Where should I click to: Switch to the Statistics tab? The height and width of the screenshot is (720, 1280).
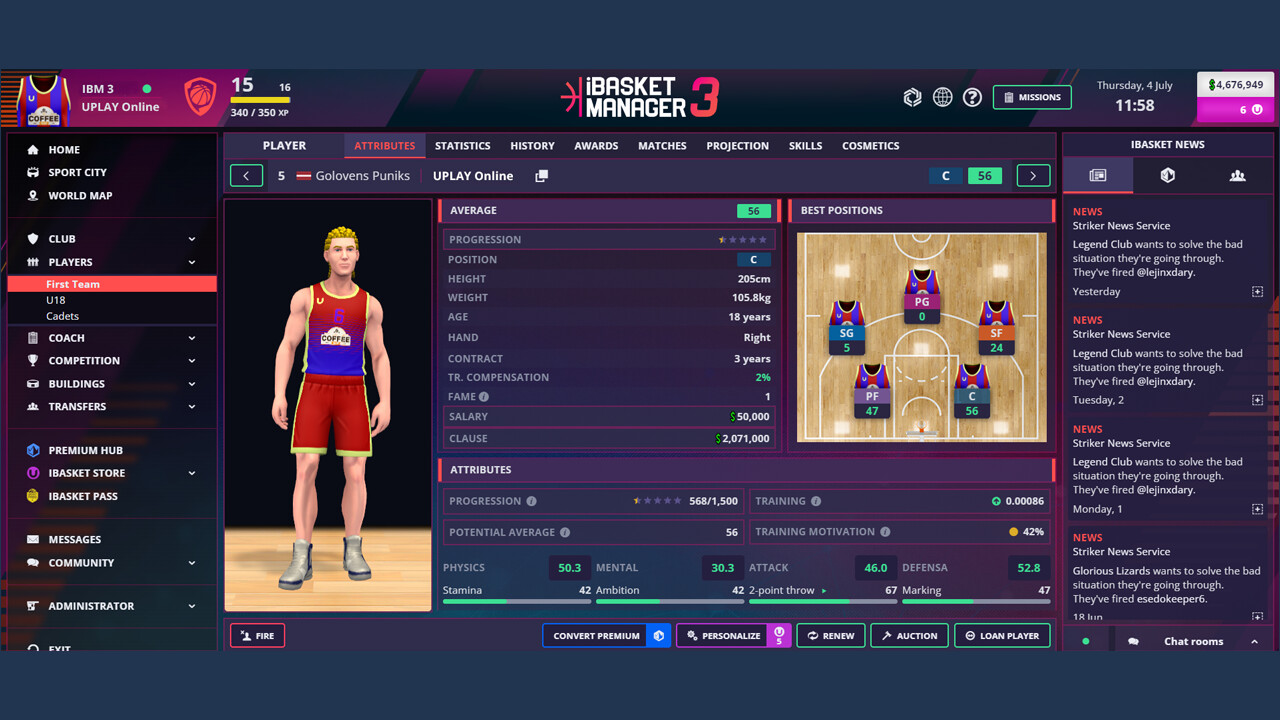462,145
